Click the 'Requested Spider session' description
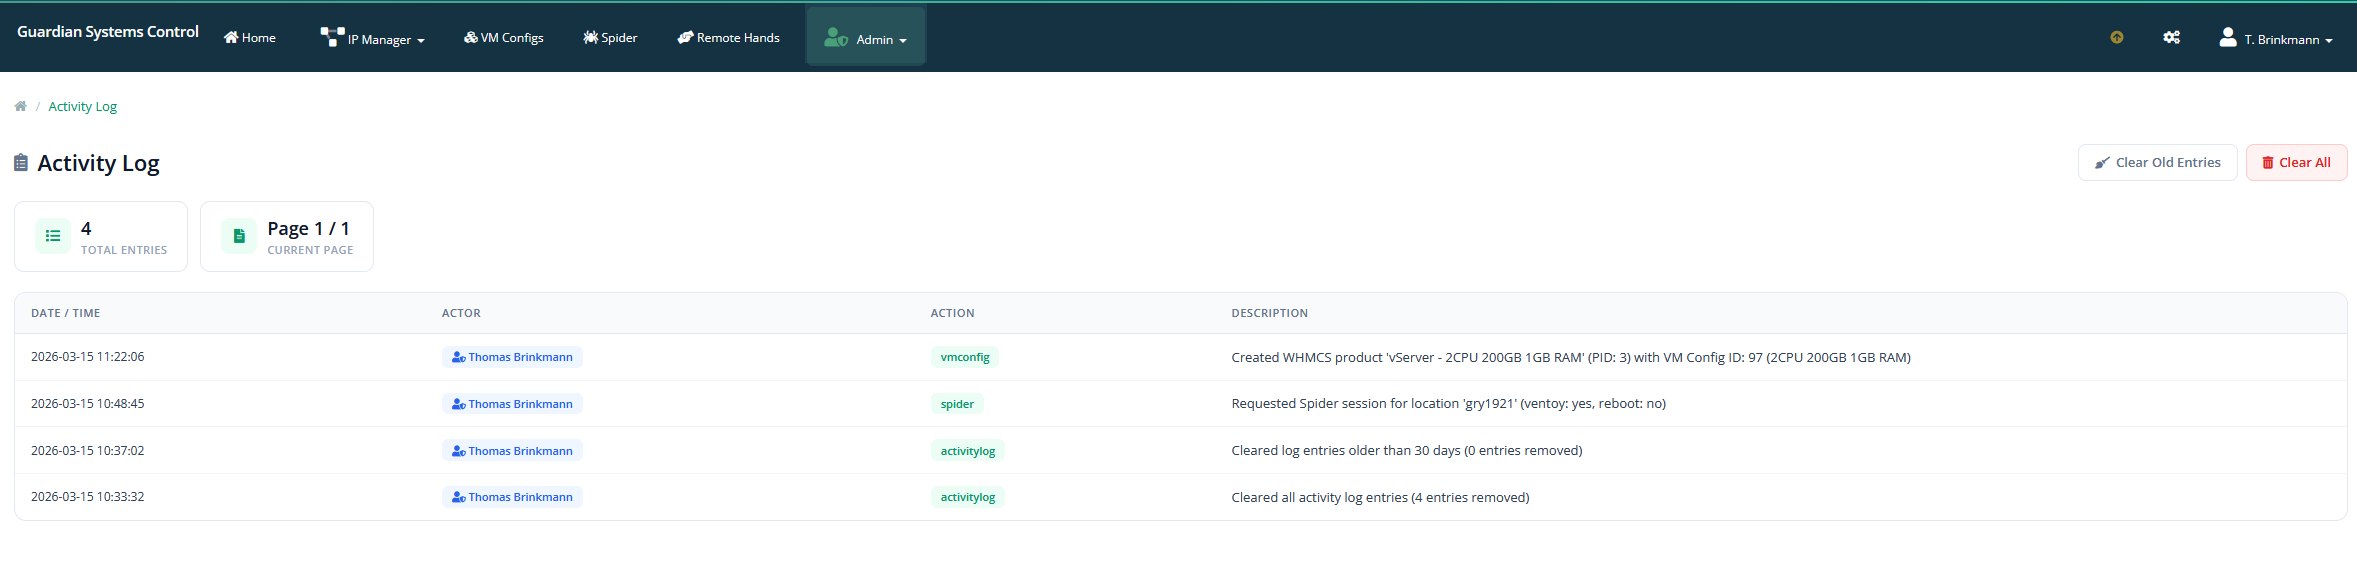The image size is (2357, 587). click(x=1449, y=404)
